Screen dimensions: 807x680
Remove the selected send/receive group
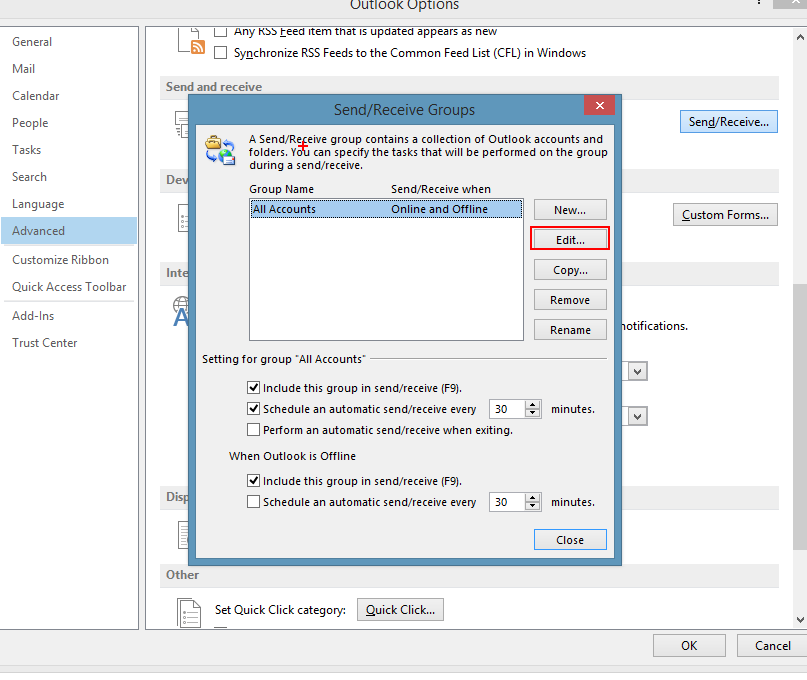pyautogui.click(x=570, y=300)
